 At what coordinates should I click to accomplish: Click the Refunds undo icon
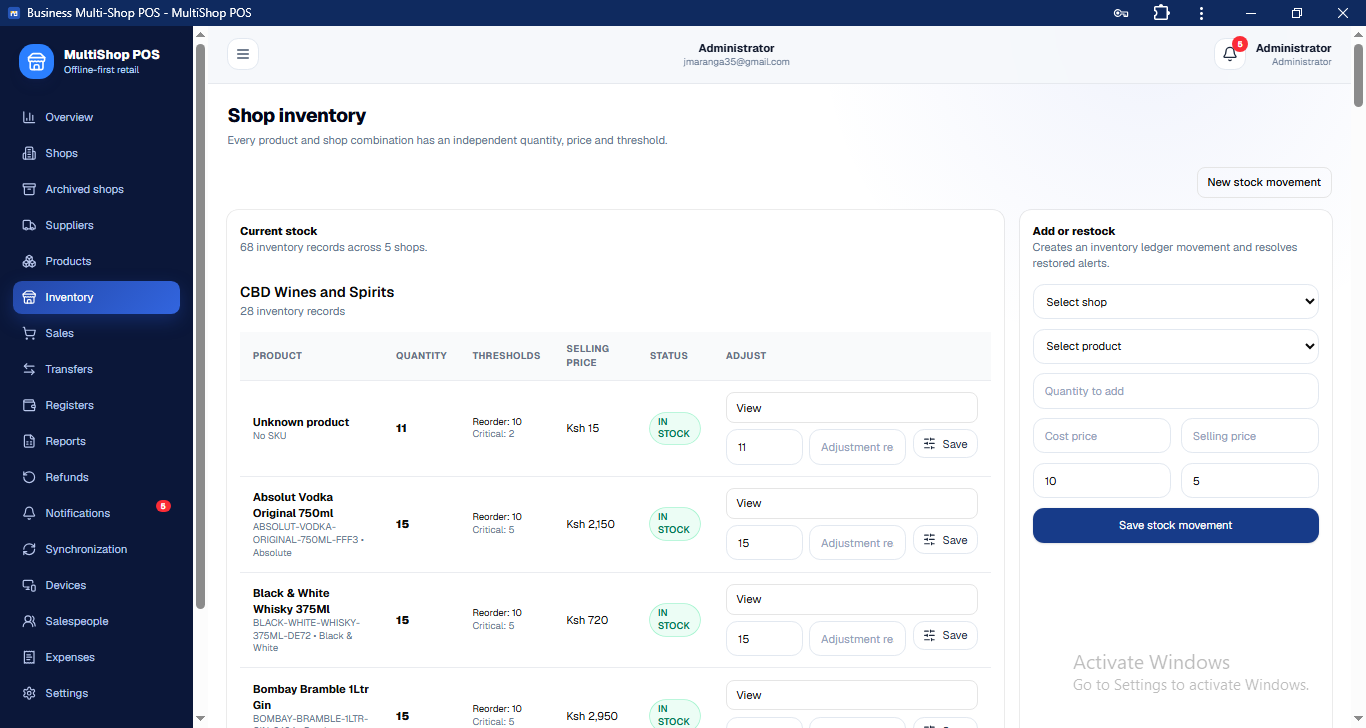point(29,477)
